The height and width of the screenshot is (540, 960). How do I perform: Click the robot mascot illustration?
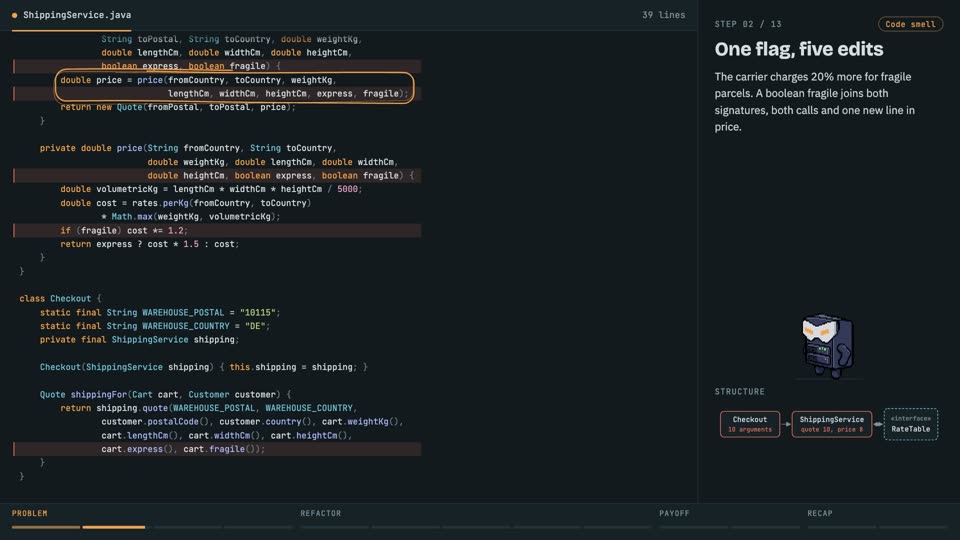click(827, 346)
